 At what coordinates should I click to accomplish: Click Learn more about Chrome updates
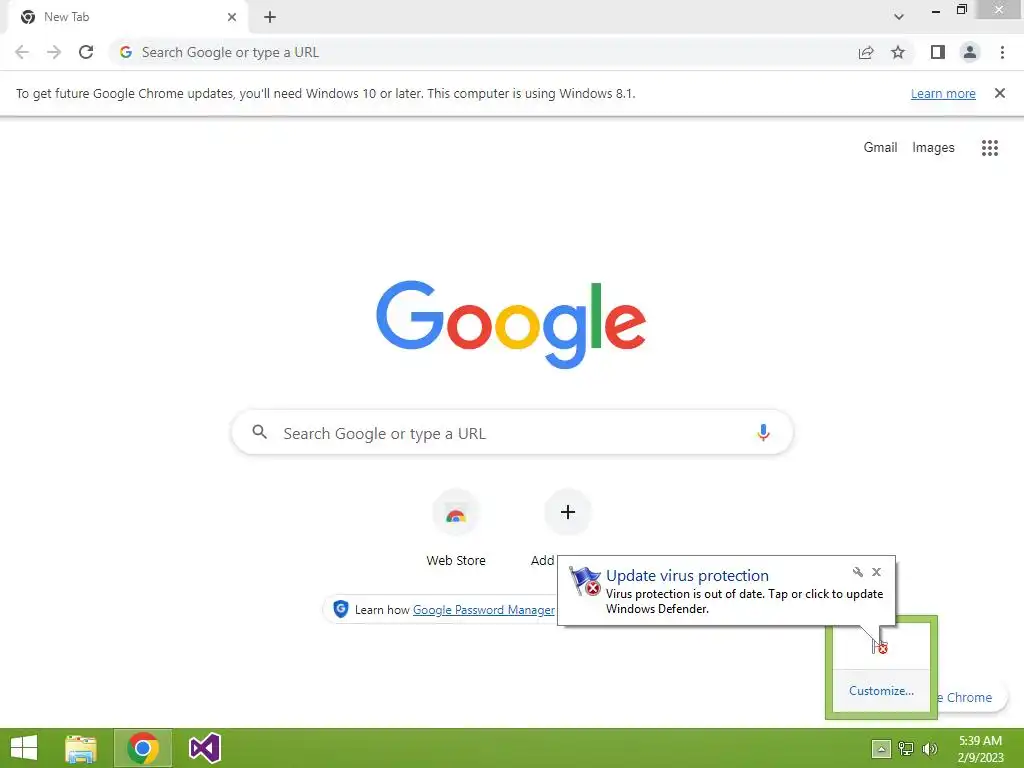click(x=943, y=93)
